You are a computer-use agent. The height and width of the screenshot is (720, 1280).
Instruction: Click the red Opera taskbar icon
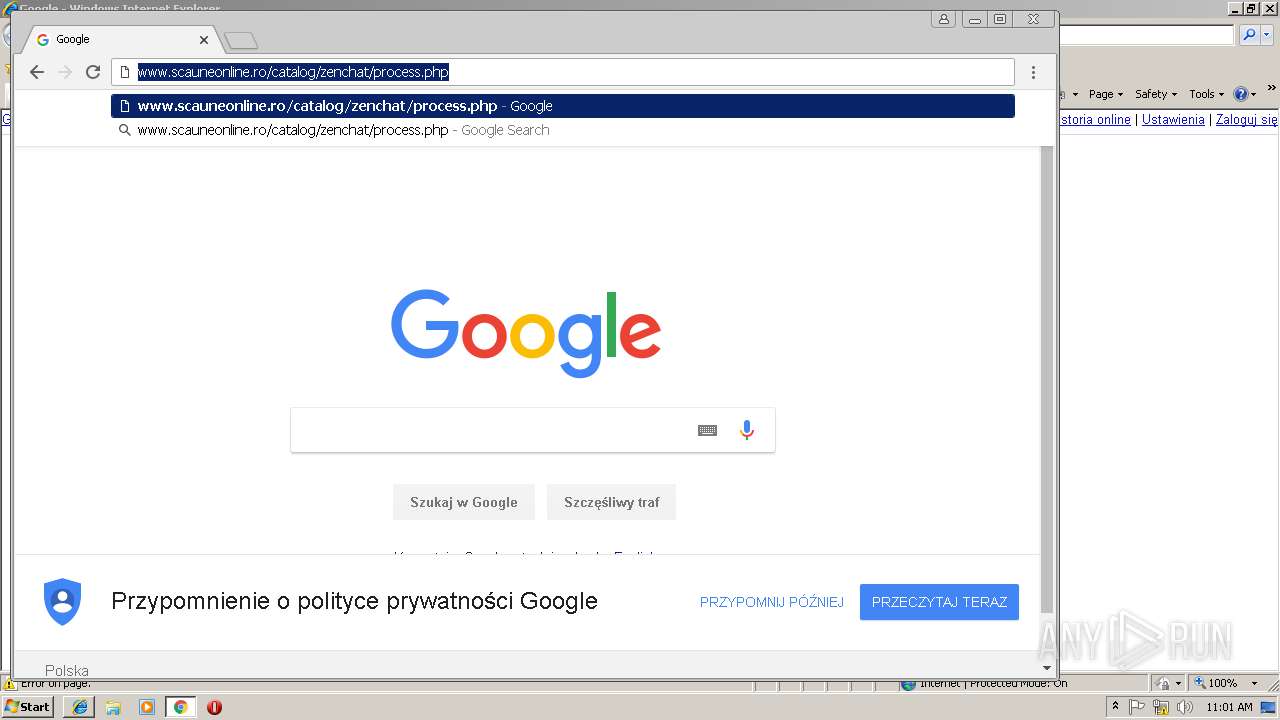(x=214, y=707)
